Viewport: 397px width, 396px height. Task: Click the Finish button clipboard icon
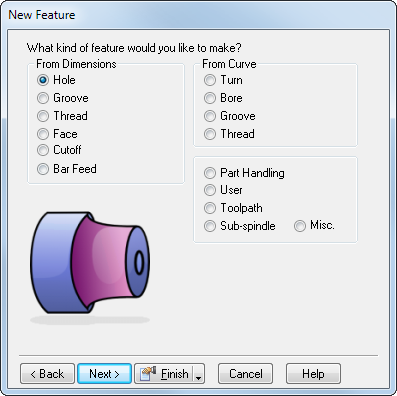coord(148,374)
